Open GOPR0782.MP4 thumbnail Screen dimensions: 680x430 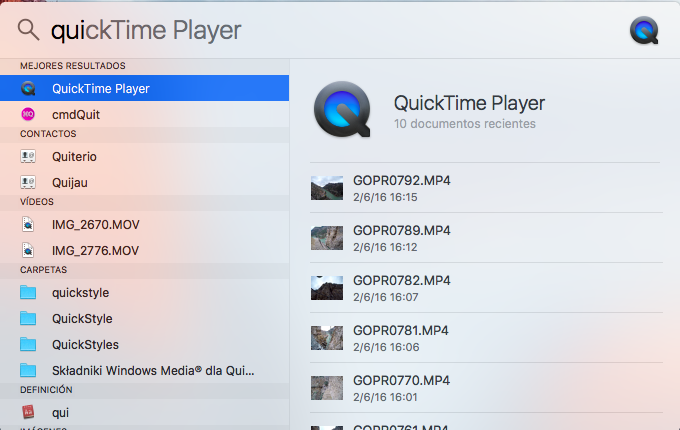point(327,288)
